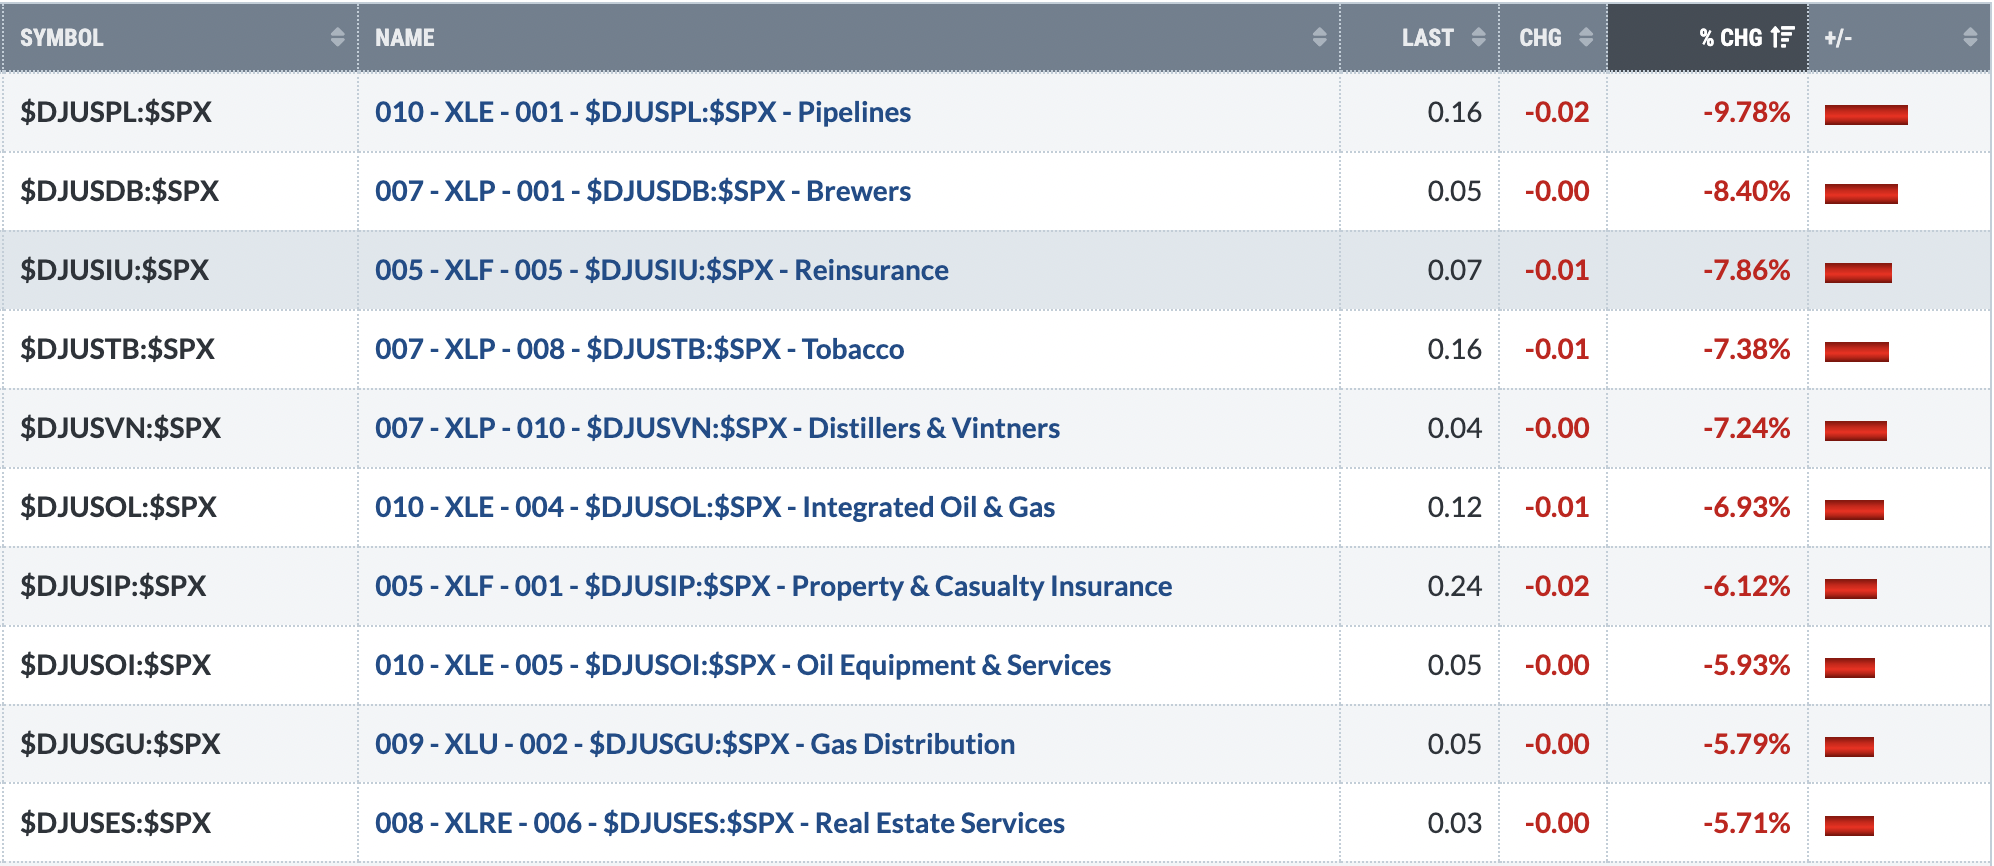Sort table by SYMBOL header
Viewport: 1994px width, 866px height.
(62, 38)
